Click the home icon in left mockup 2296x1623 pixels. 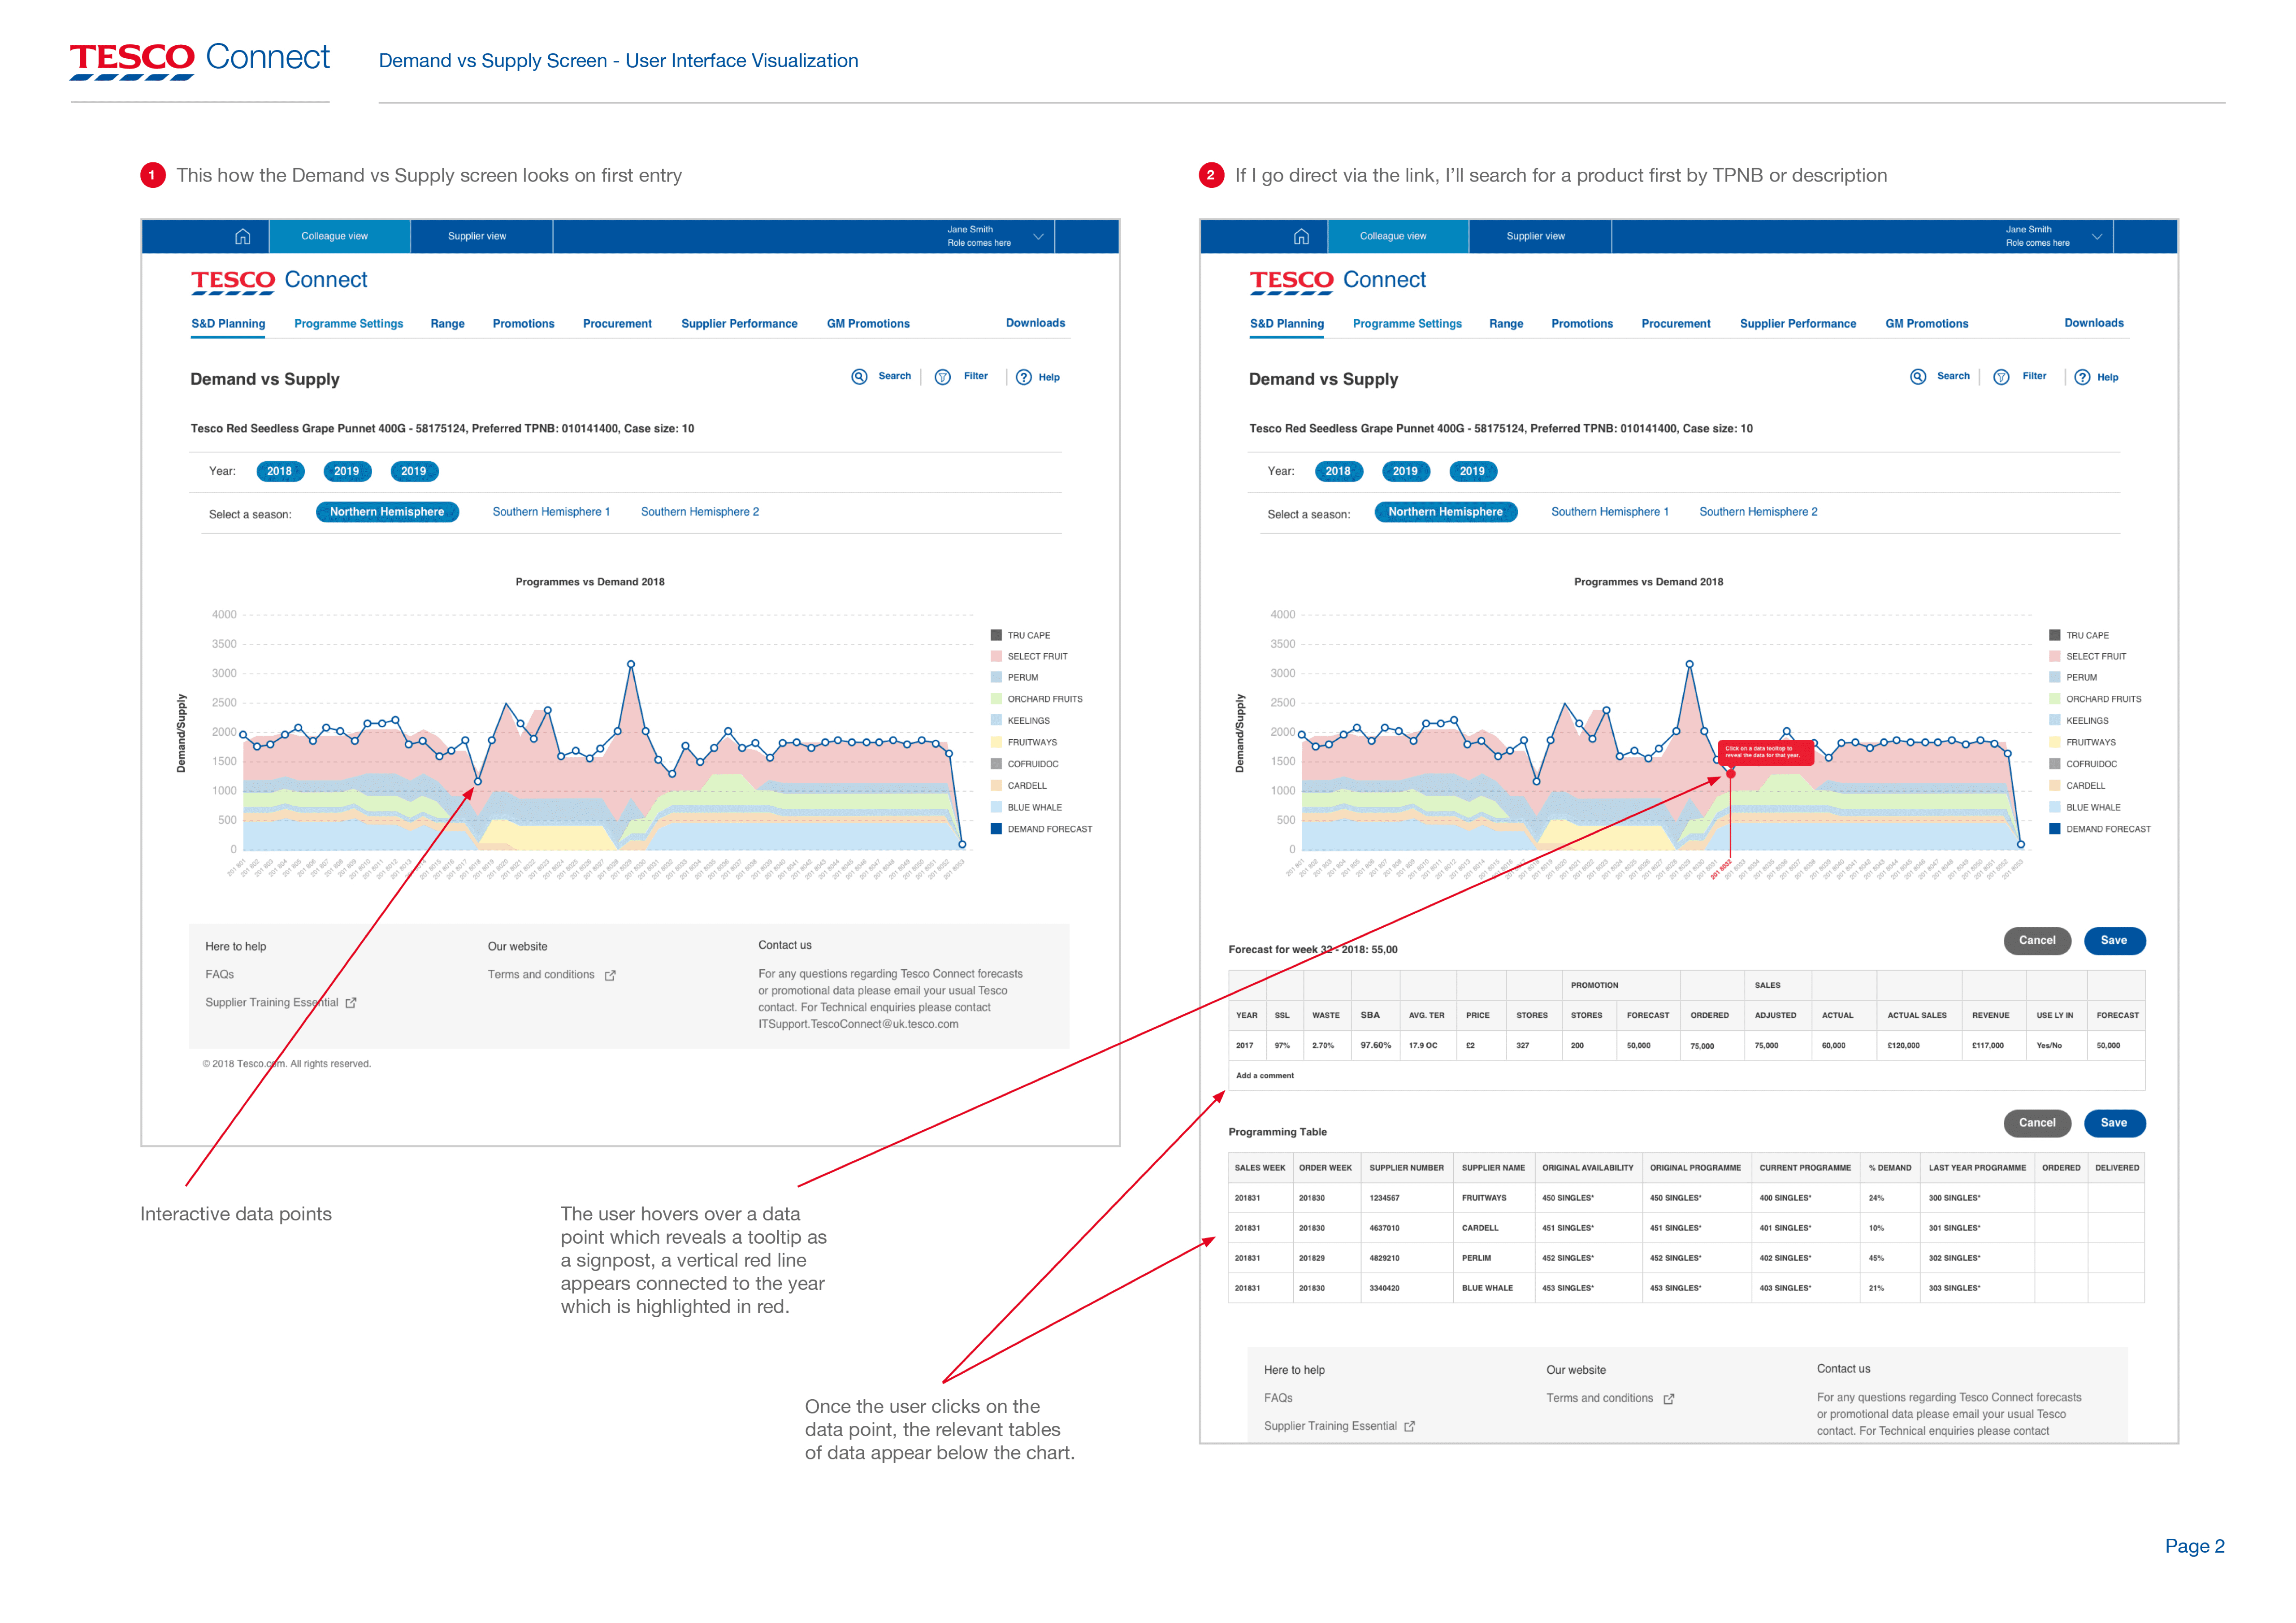tap(242, 236)
